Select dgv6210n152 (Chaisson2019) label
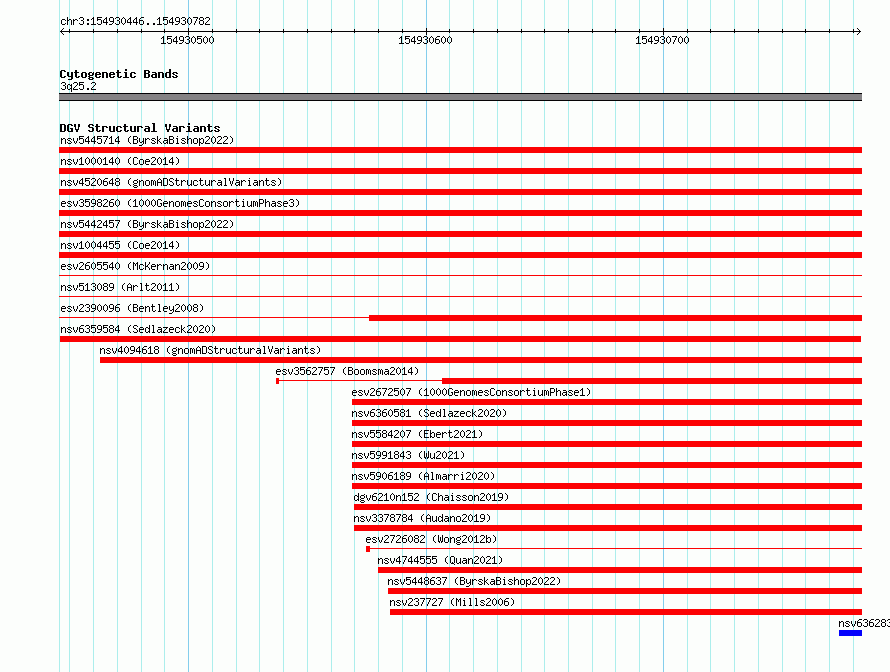890x672 pixels. 431,497
